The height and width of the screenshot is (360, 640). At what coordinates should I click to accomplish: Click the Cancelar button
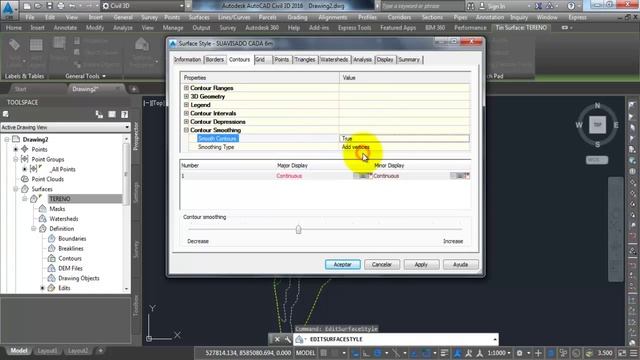click(382, 264)
